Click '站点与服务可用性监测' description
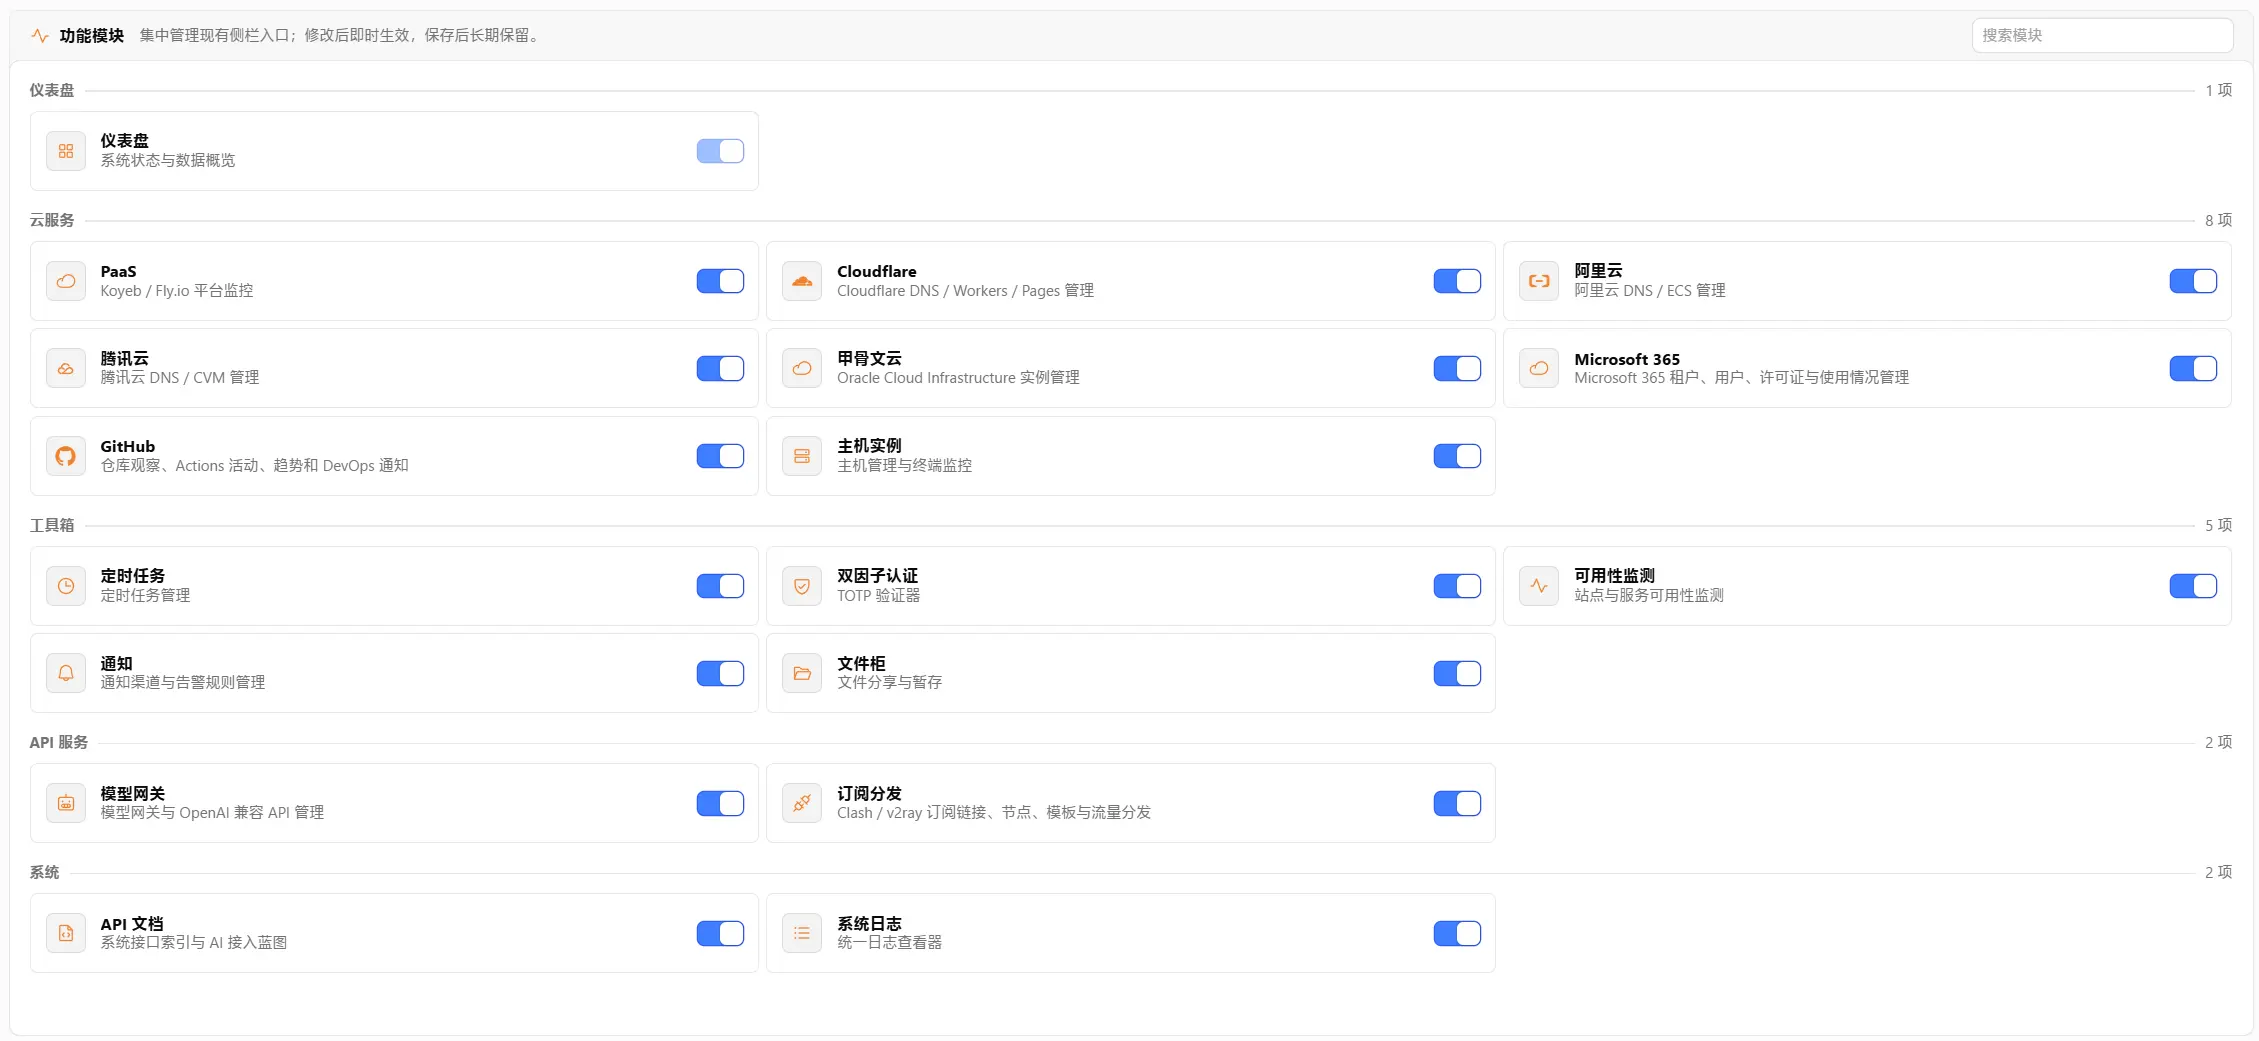Viewport: 2259px width, 1041px height. pyautogui.click(x=1649, y=596)
